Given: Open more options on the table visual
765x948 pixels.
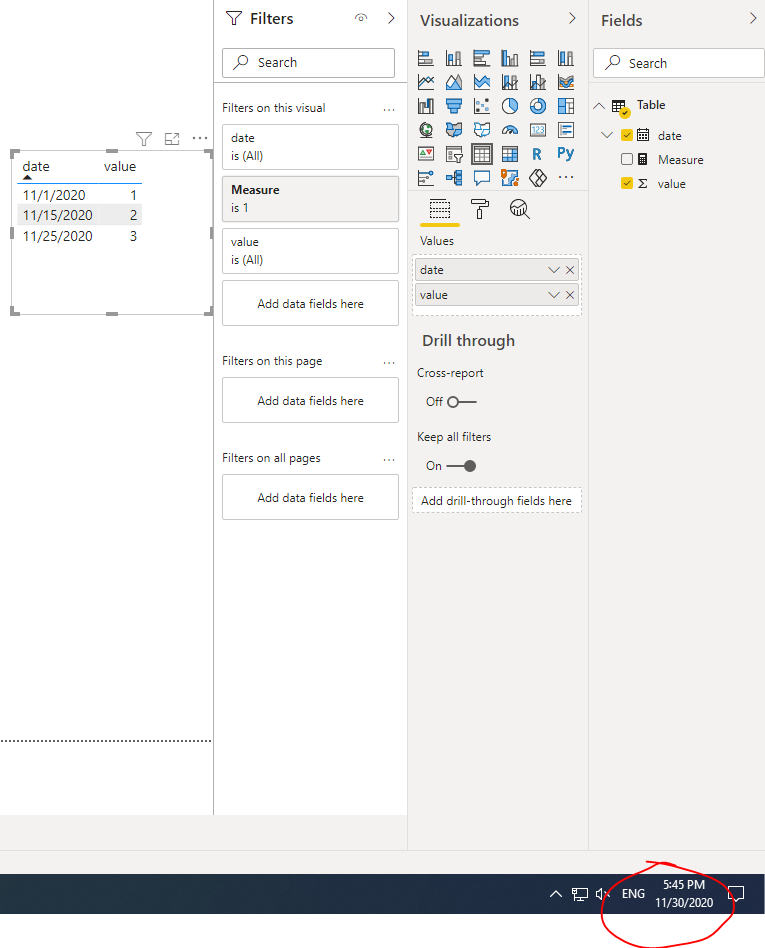Looking at the screenshot, I should pyautogui.click(x=200, y=138).
